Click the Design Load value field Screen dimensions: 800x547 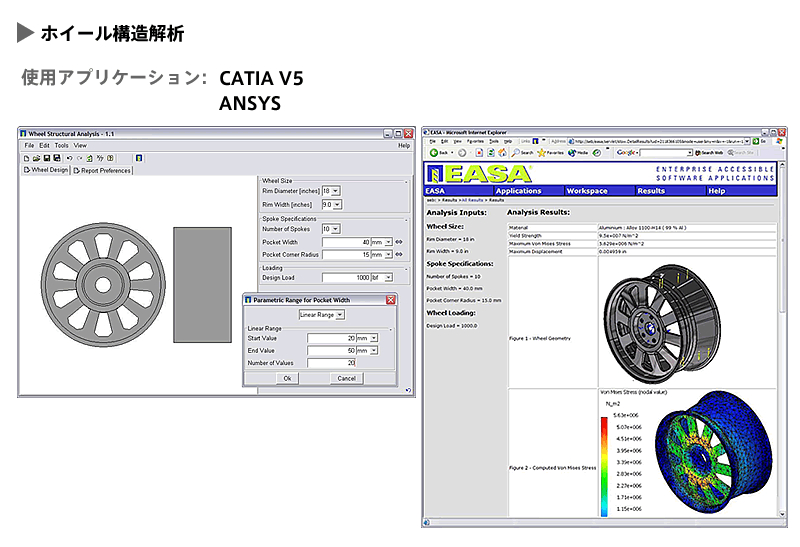(x=346, y=278)
